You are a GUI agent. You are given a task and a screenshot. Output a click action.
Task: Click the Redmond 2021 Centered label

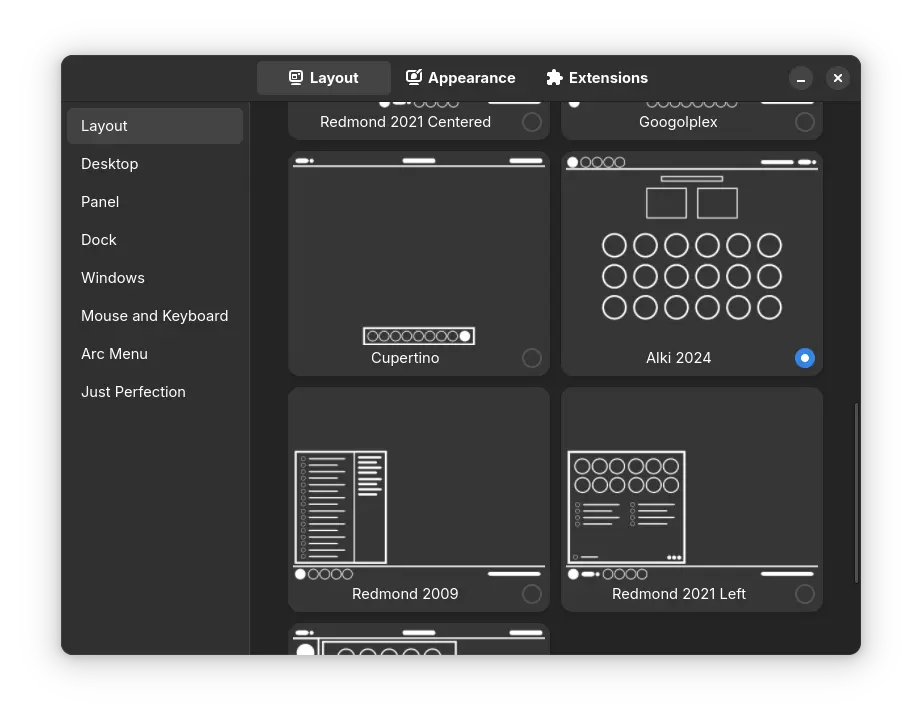point(405,122)
